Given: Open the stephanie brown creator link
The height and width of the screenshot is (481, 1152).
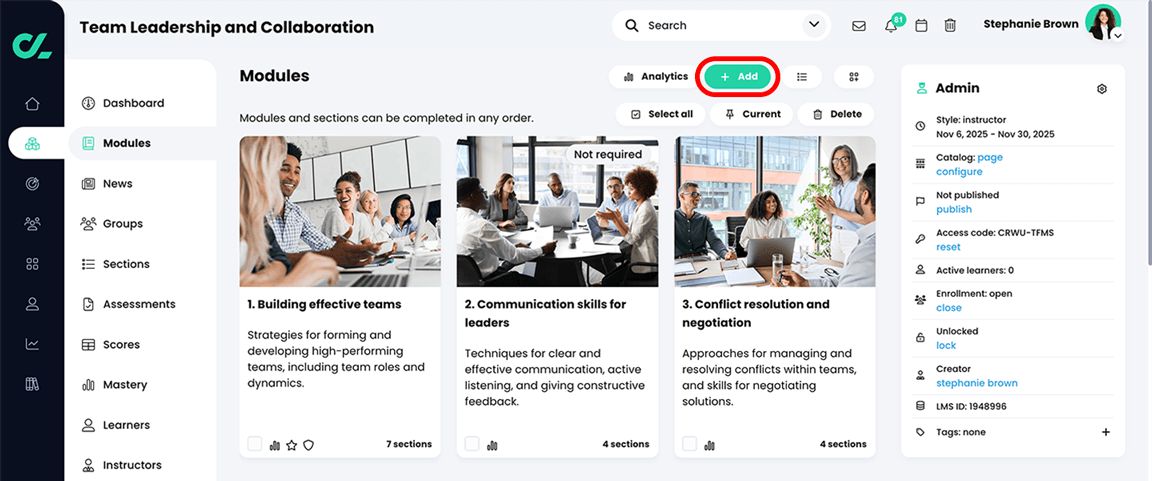Looking at the screenshot, I should tap(976, 383).
